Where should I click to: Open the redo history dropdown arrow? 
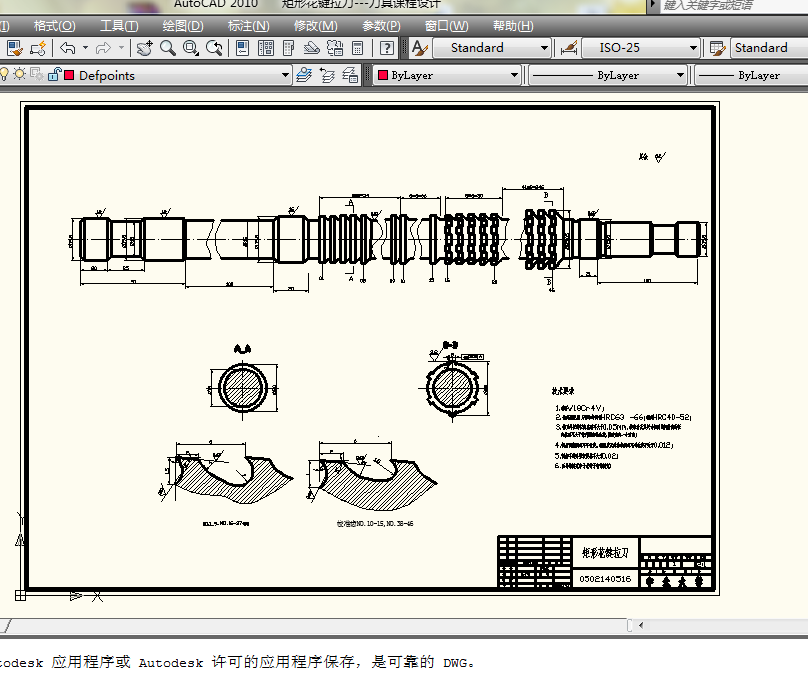click(122, 48)
